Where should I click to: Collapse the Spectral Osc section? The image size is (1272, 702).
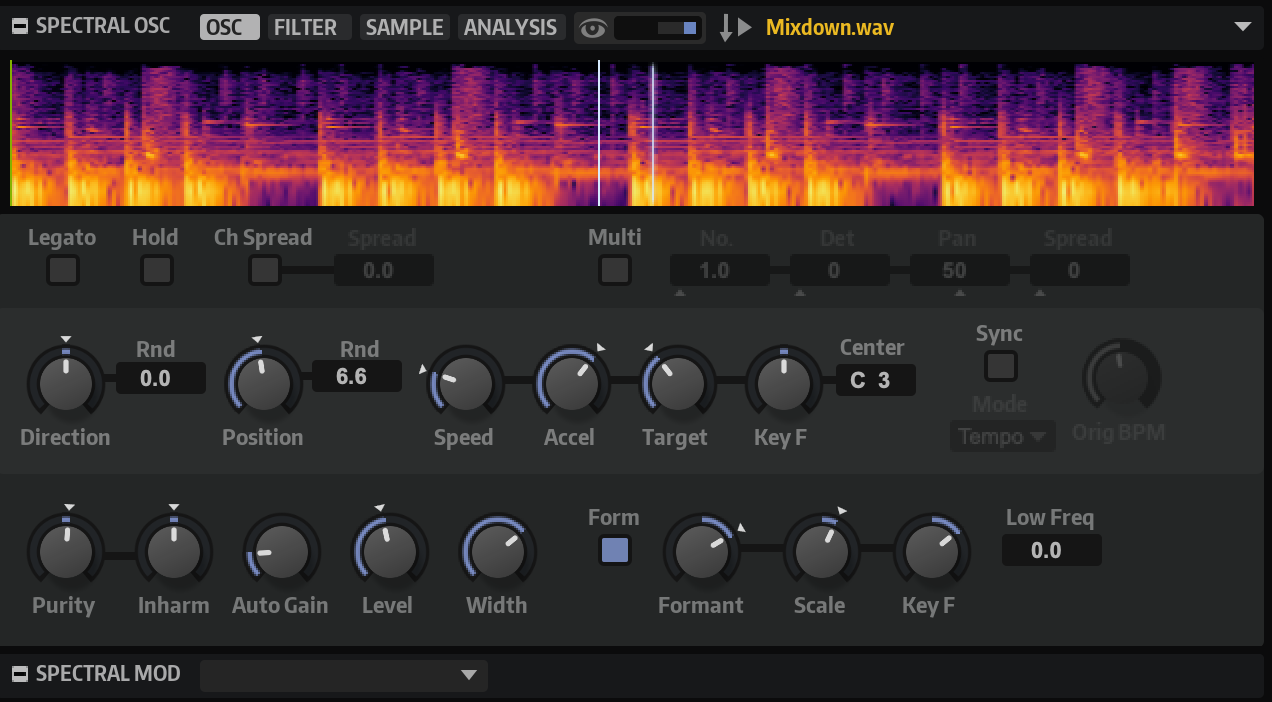[20, 27]
